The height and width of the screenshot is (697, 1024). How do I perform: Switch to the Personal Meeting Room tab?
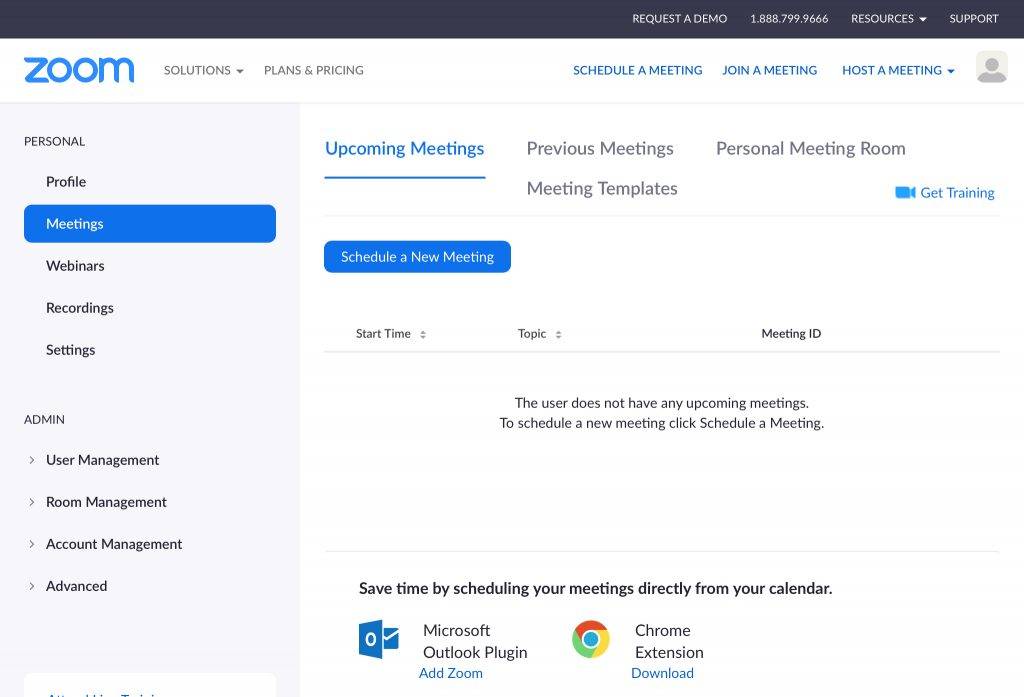tap(810, 148)
